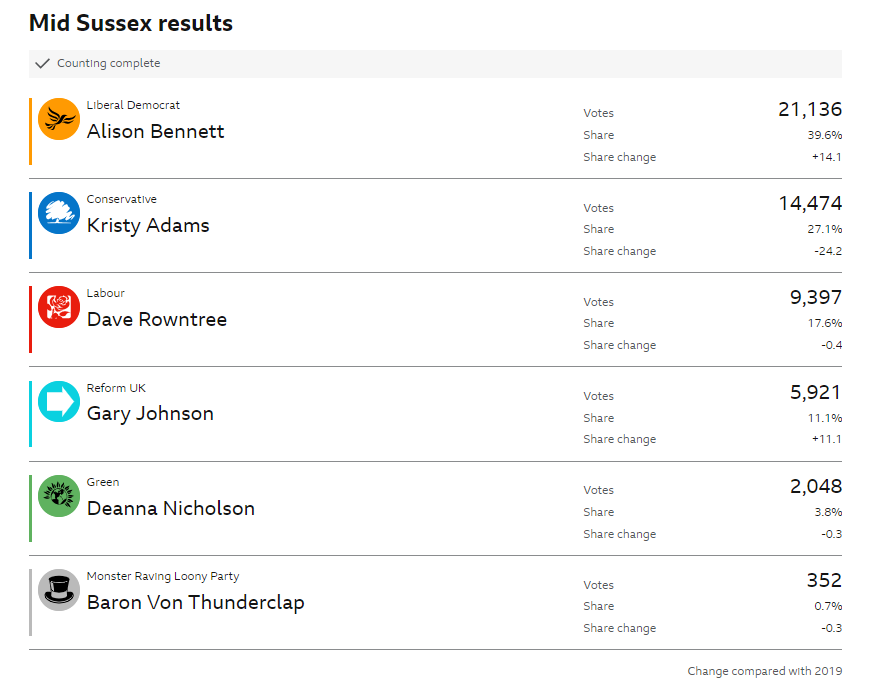Select candidate name Alison Bennett
Image resolution: width=873 pixels, height=686 pixels.
click(x=155, y=131)
